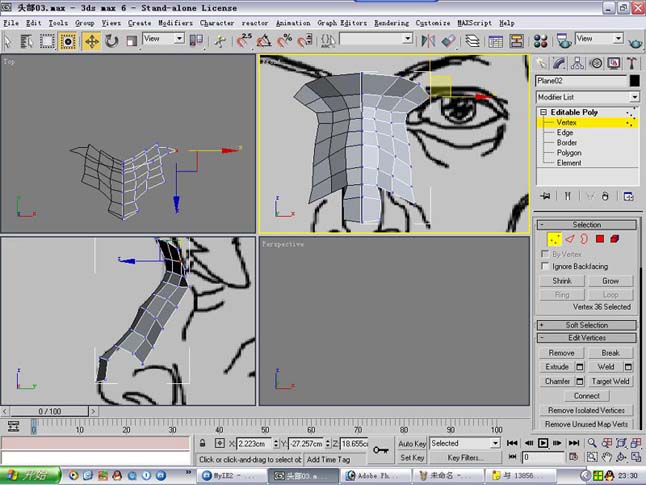Click the Plane02 object color swatch
646x485 pixels.
[635, 81]
